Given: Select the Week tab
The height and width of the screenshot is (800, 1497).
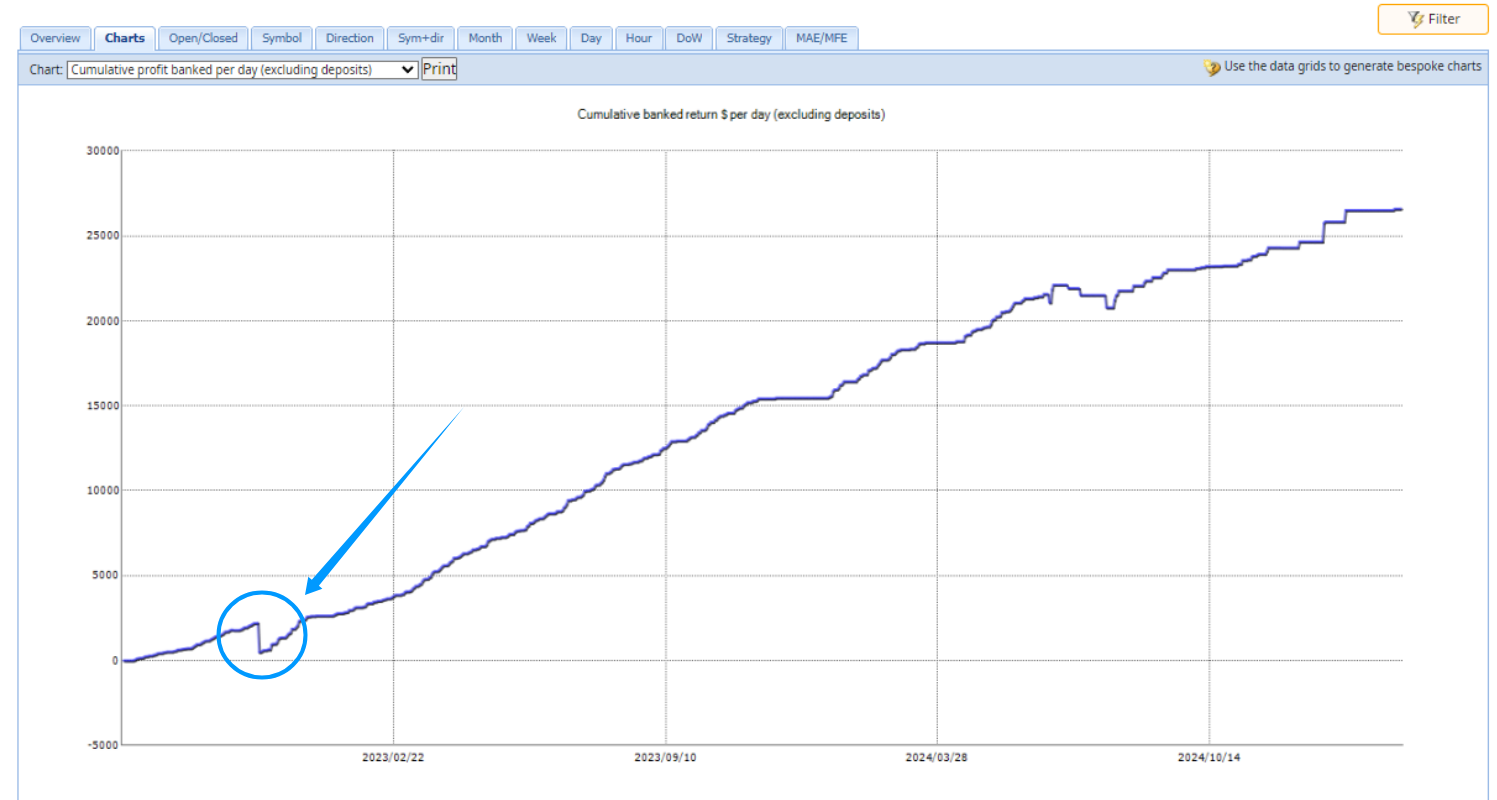Looking at the screenshot, I should point(541,38).
